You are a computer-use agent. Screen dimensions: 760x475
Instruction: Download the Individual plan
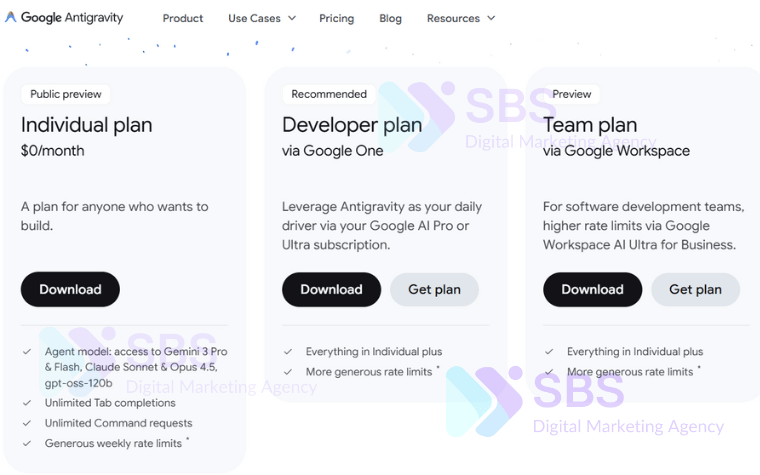point(70,289)
